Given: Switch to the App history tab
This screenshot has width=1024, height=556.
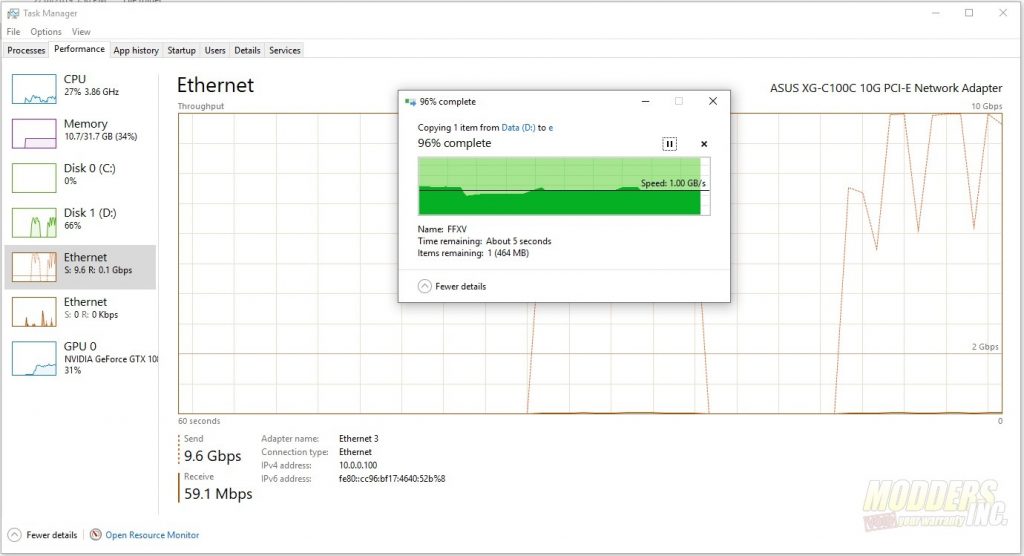Looking at the screenshot, I should (136, 50).
